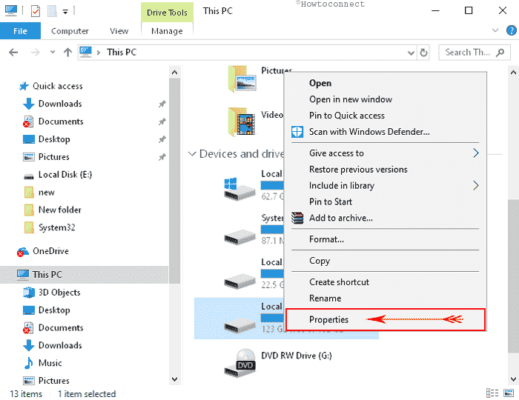Choose Pin to Start
The height and width of the screenshot is (400, 519).
pos(330,202)
